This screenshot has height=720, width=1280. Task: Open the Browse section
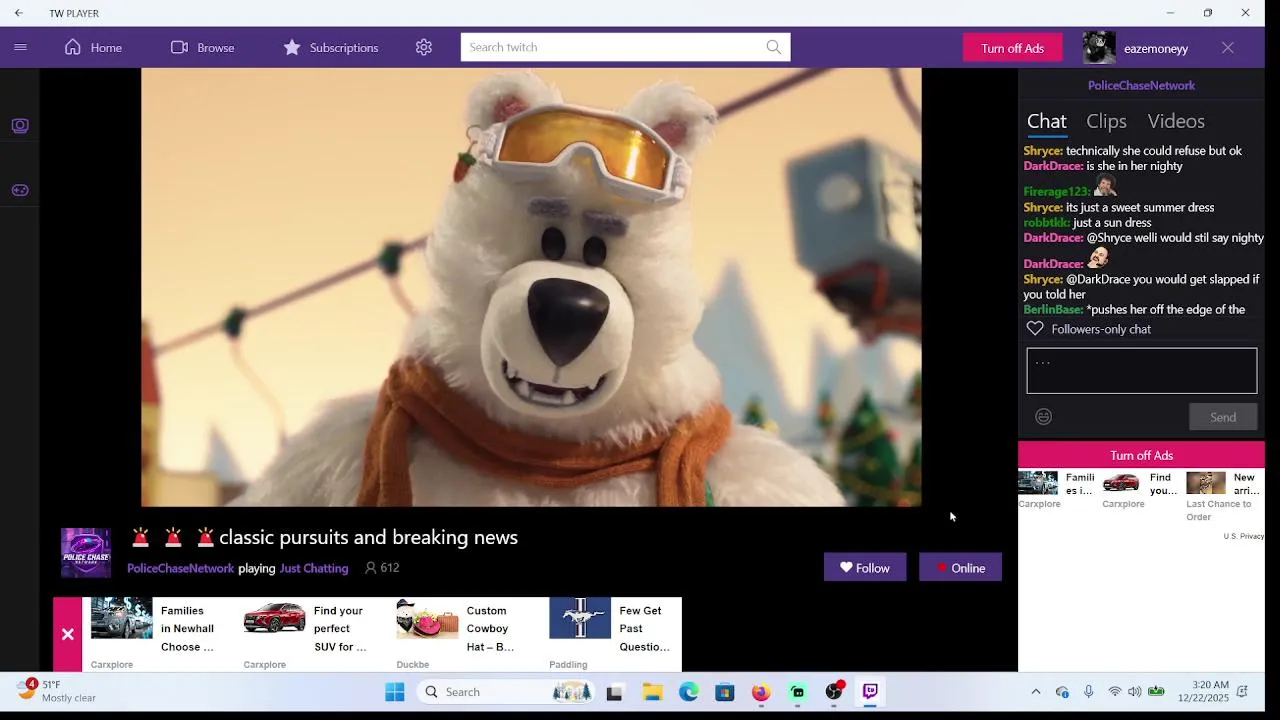[202, 47]
